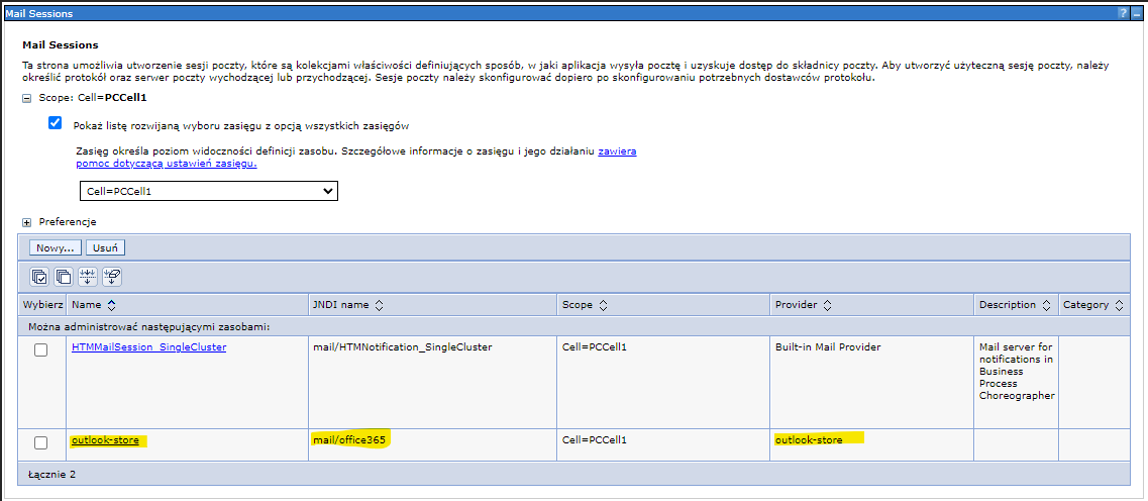Click the Usuń button
The image size is (1148, 501).
click(x=105, y=248)
